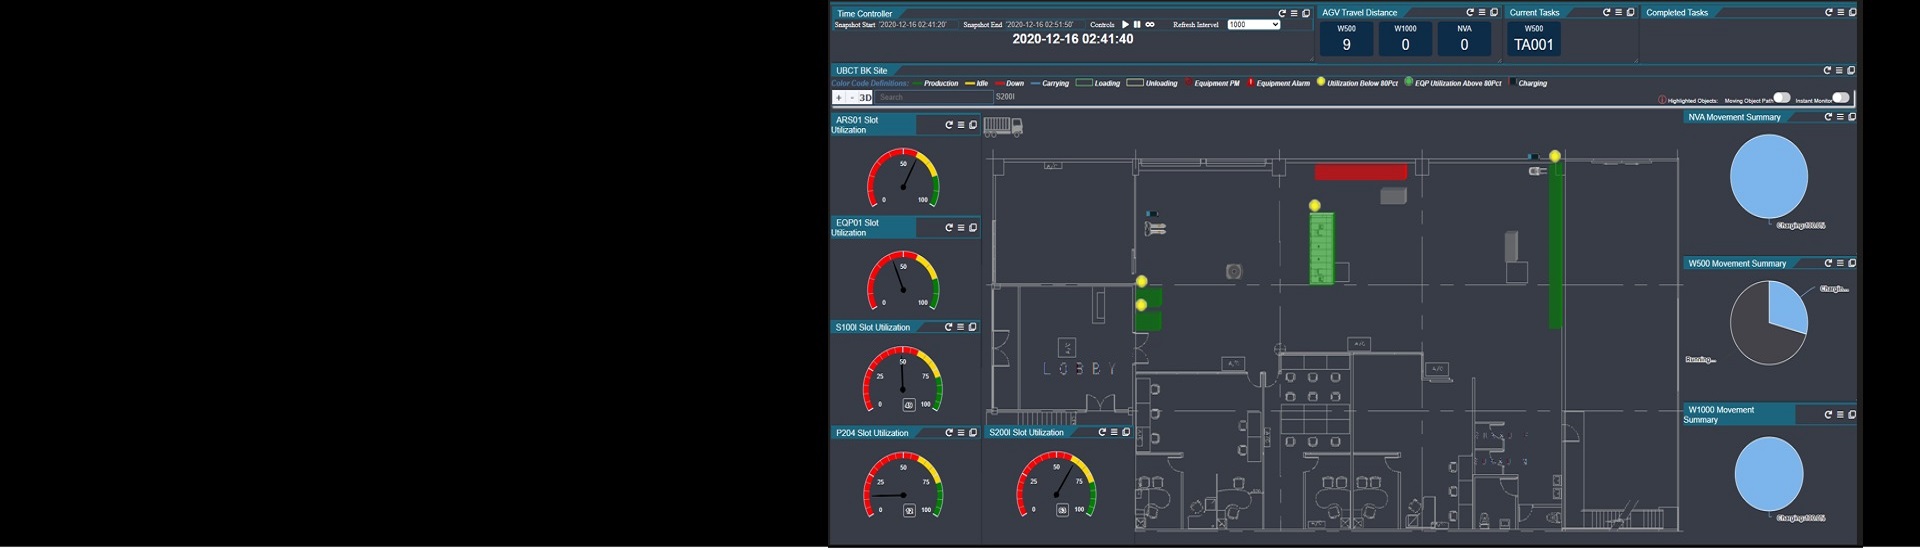
Task: Open the Time Controller panel menu
Action: click(1294, 13)
